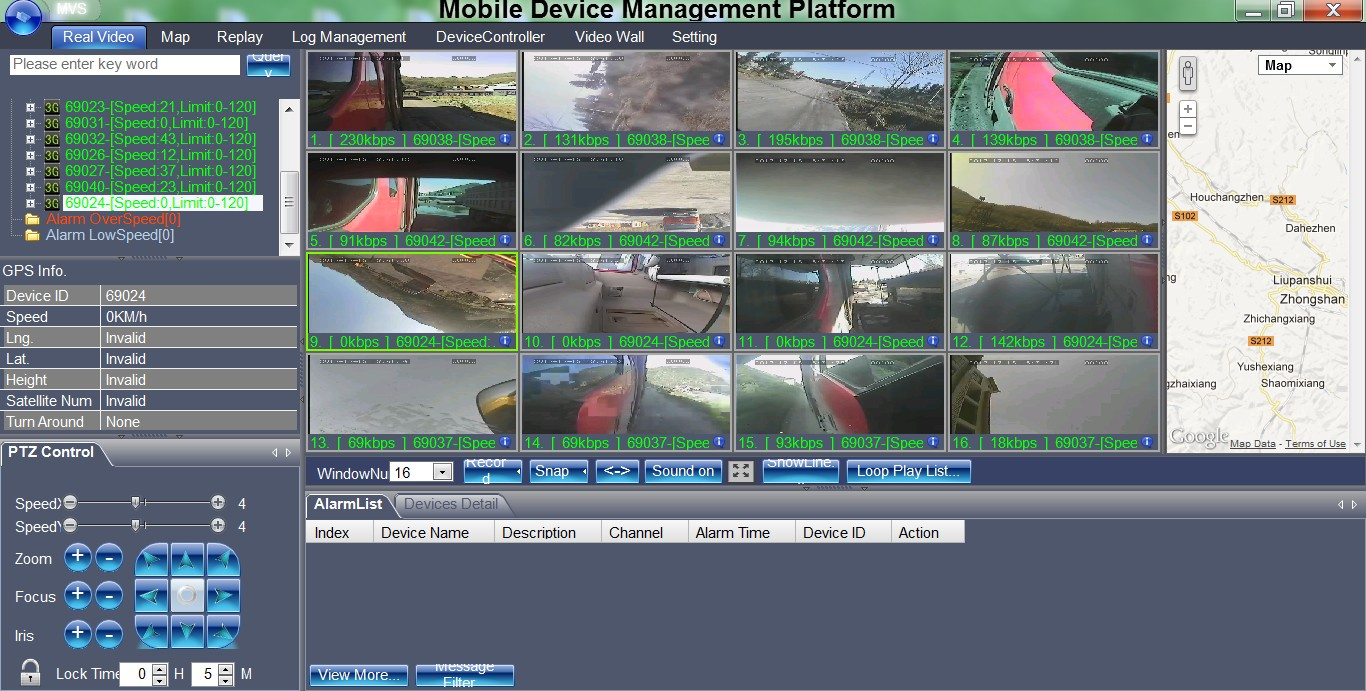
Task: Expand device 69031 in the tree
Action: coord(30,123)
